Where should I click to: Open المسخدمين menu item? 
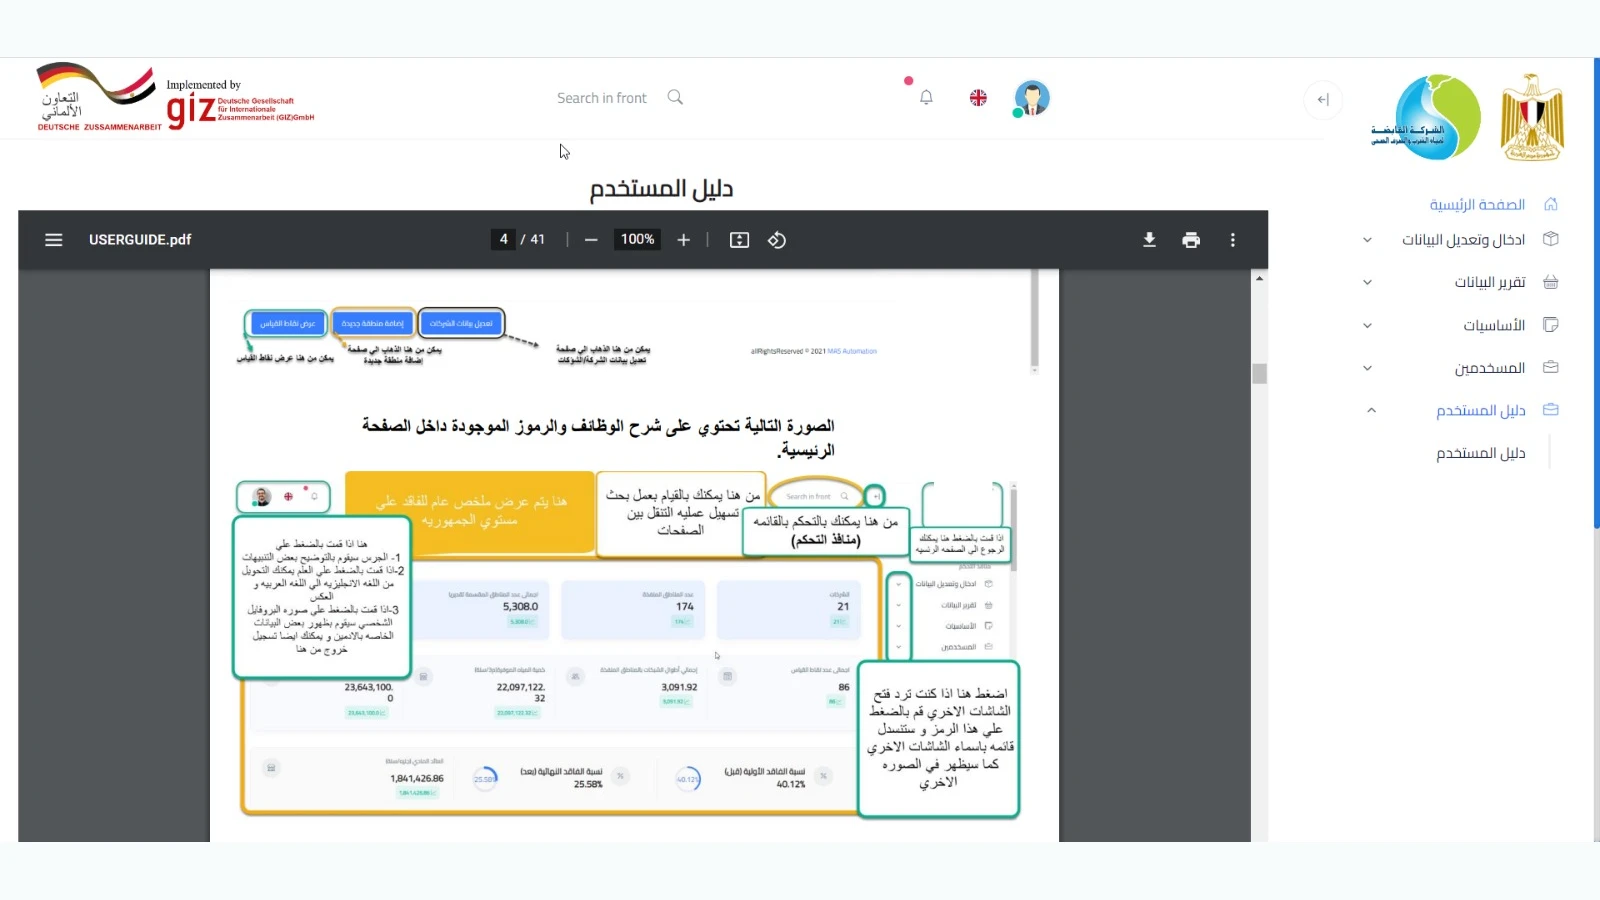[1490, 369]
